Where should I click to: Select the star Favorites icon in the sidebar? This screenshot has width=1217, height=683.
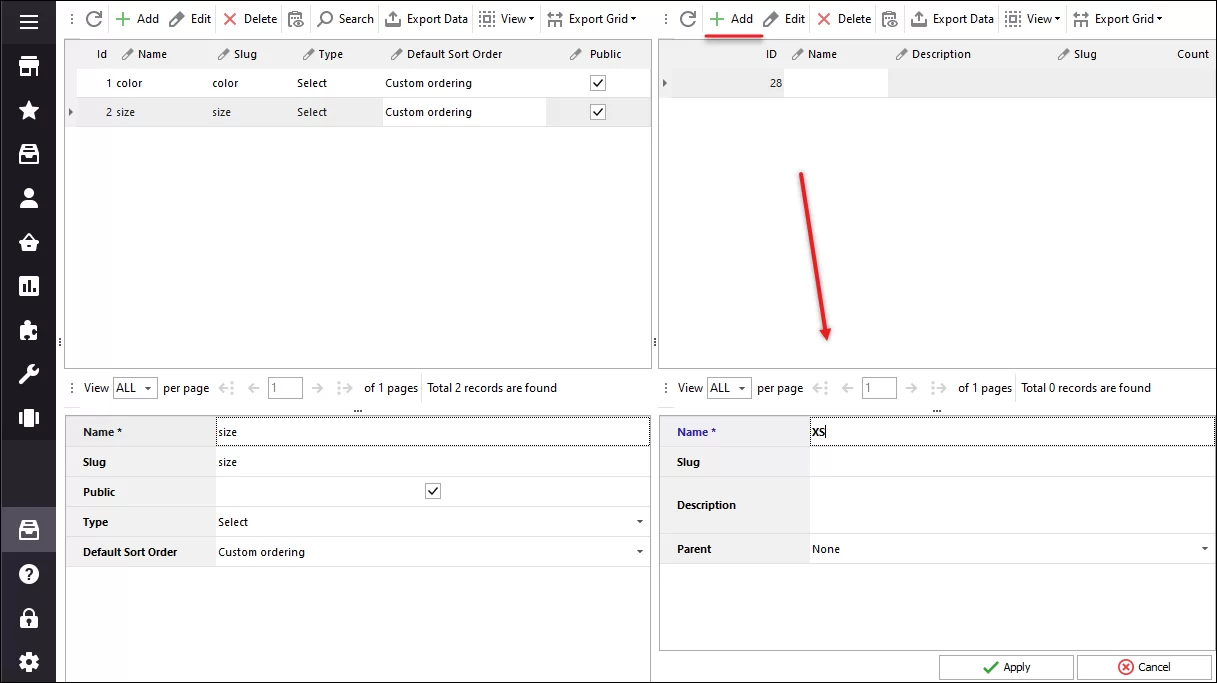(x=27, y=110)
